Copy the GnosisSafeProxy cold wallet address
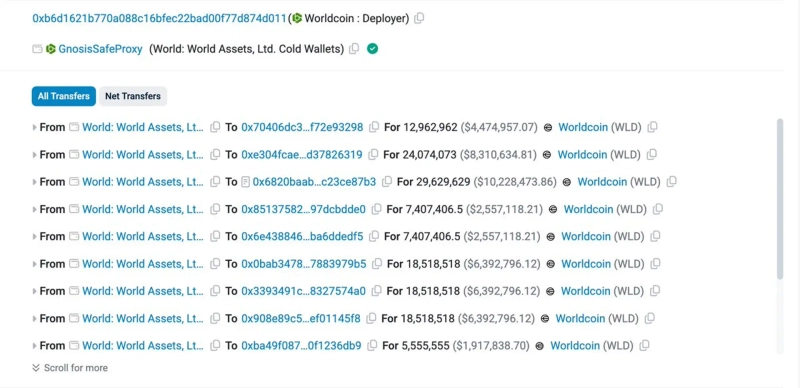Screen dimensions: 800x388 coord(354,49)
